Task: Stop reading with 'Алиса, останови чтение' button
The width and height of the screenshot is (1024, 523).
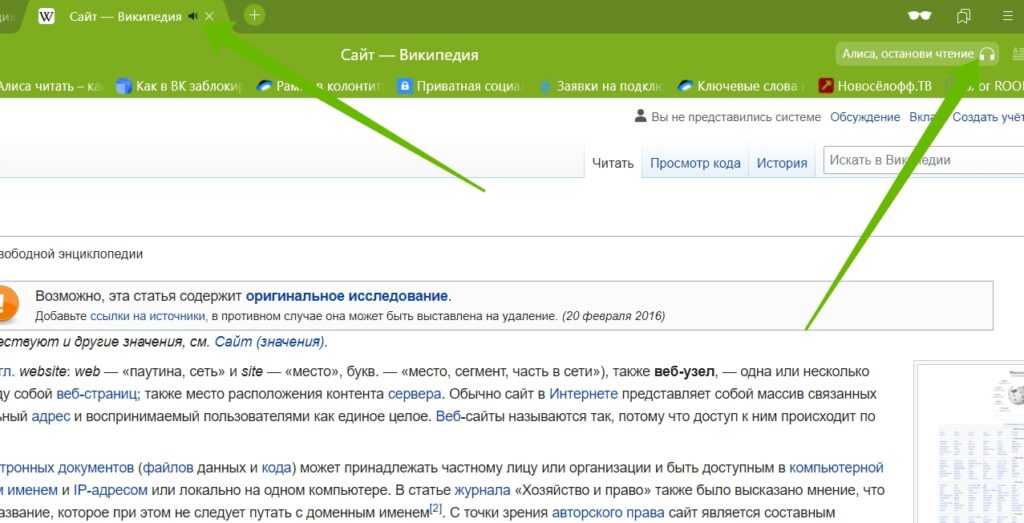Action: click(917, 54)
